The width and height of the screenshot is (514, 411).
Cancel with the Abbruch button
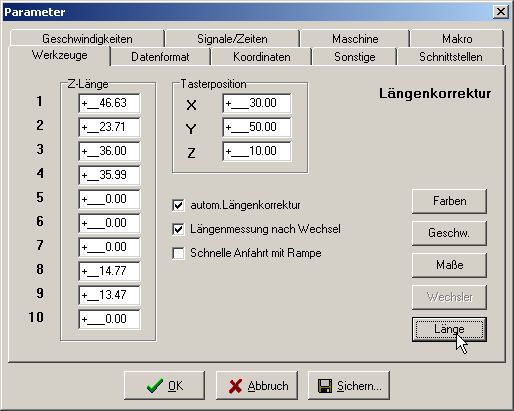click(x=257, y=386)
